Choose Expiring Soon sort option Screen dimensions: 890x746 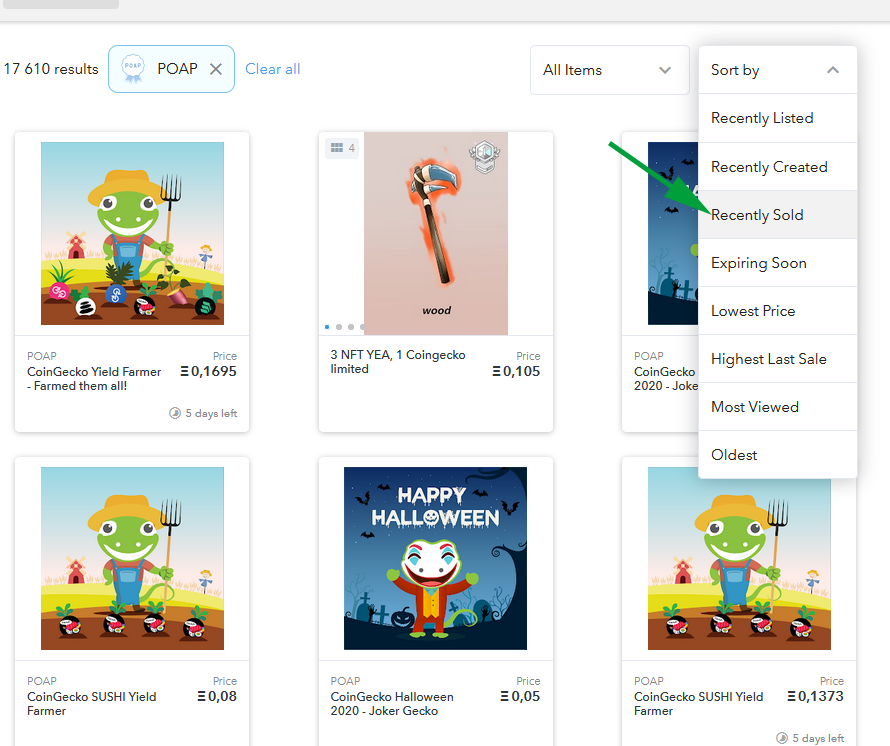777,263
